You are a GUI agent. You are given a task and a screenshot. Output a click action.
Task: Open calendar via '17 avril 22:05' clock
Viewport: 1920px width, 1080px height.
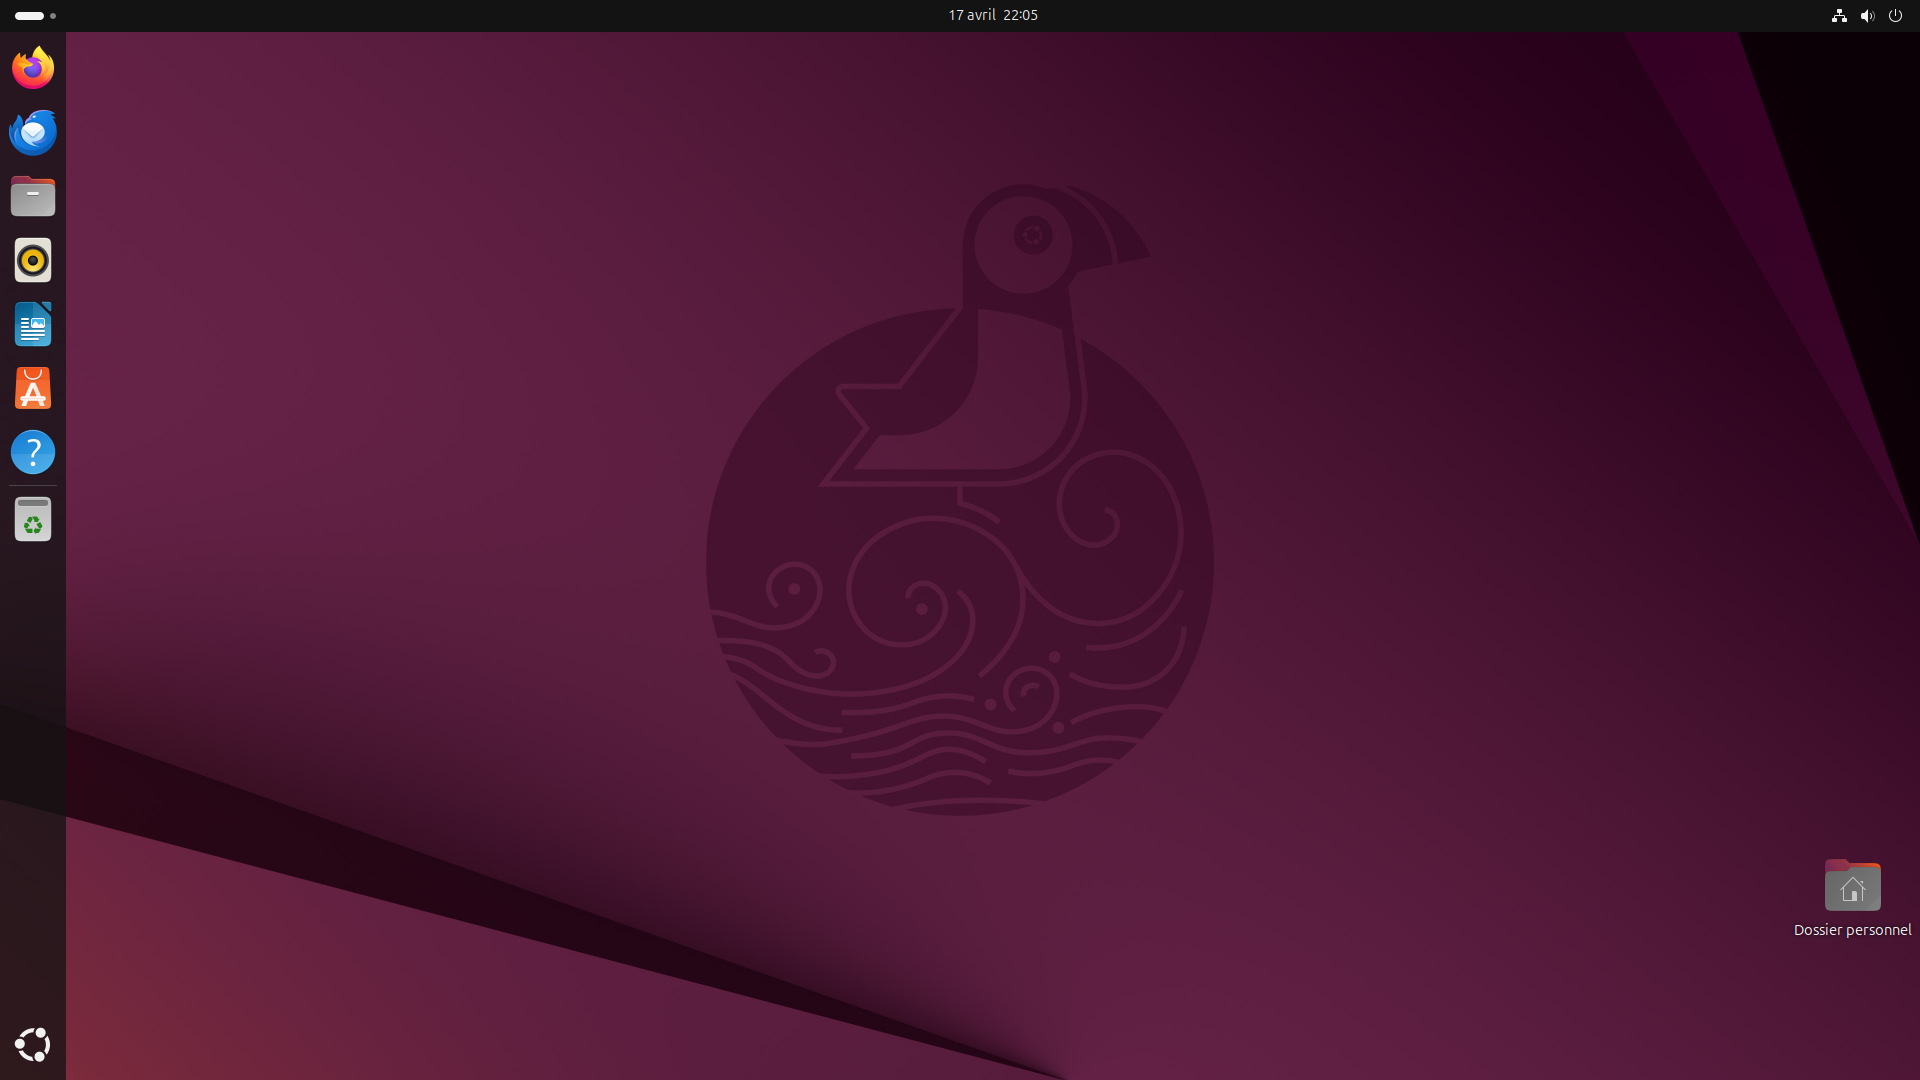point(993,15)
